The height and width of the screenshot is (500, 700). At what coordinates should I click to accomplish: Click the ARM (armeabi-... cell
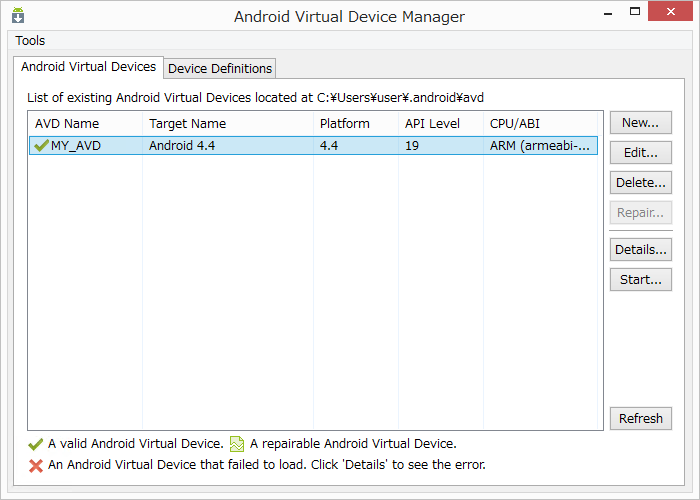pos(540,146)
